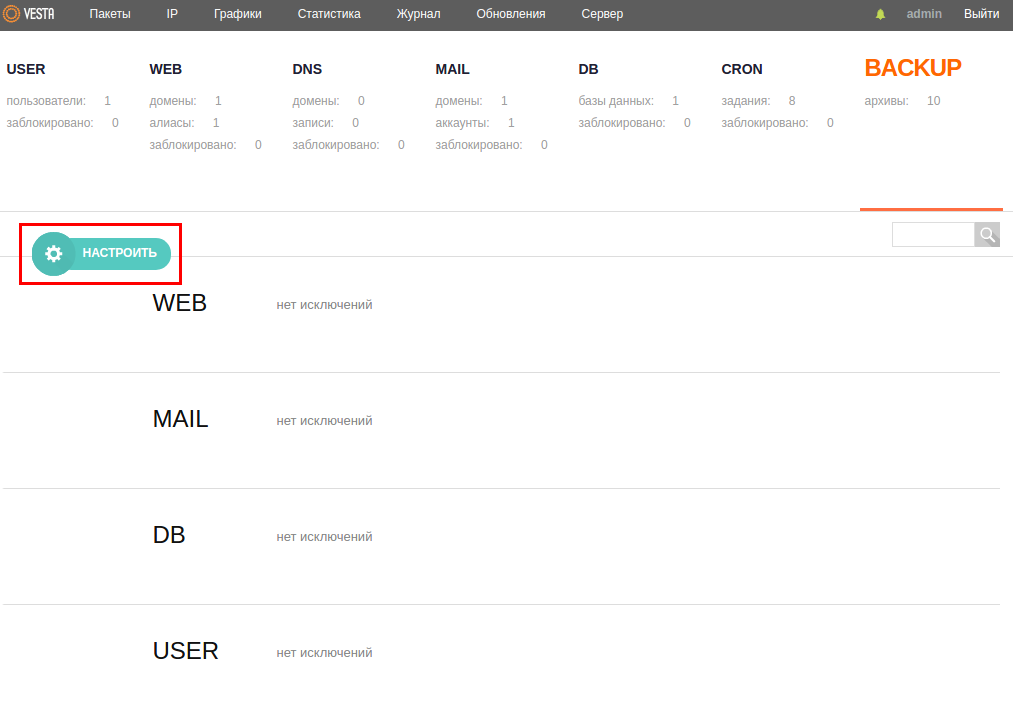Click the Настроить label text
The height and width of the screenshot is (714, 1013).
120,253
